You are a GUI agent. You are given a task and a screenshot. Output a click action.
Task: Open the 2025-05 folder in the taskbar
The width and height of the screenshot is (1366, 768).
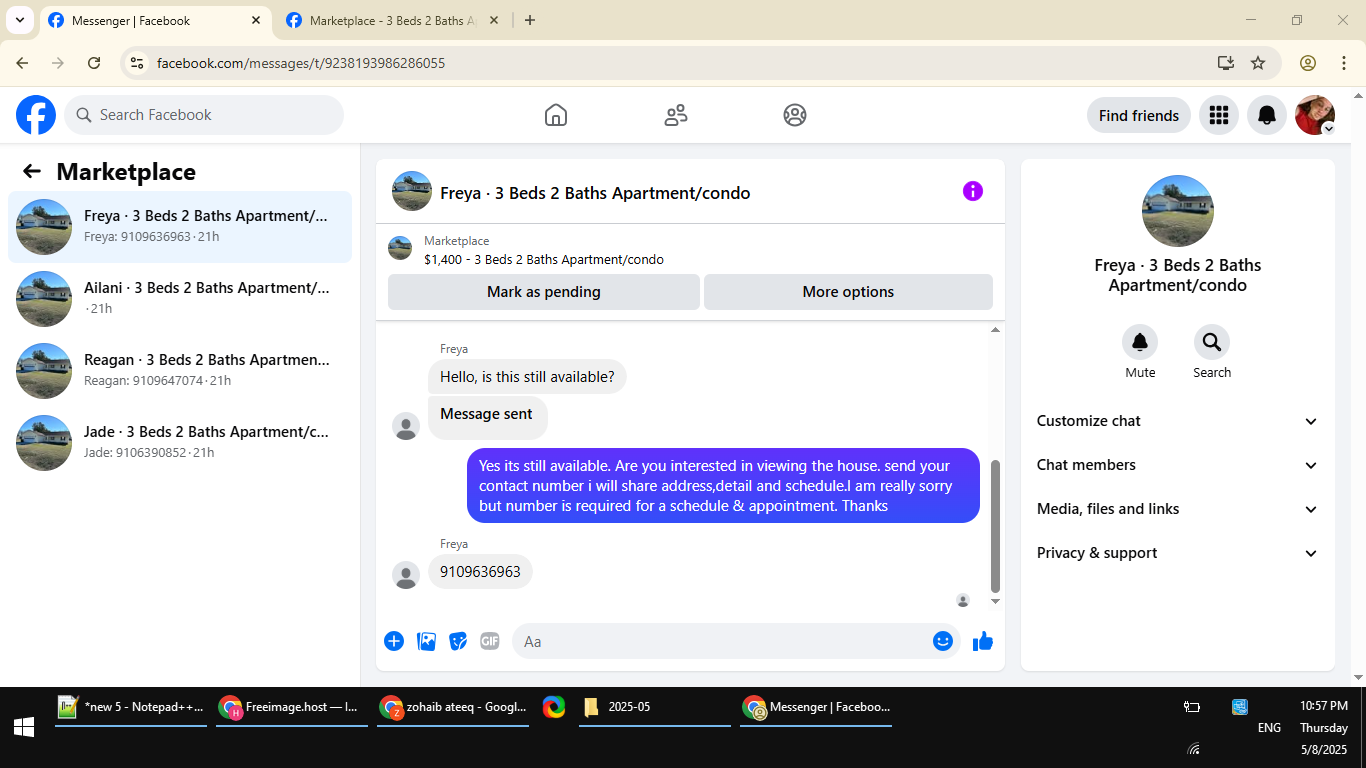pyautogui.click(x=655, y=707)
